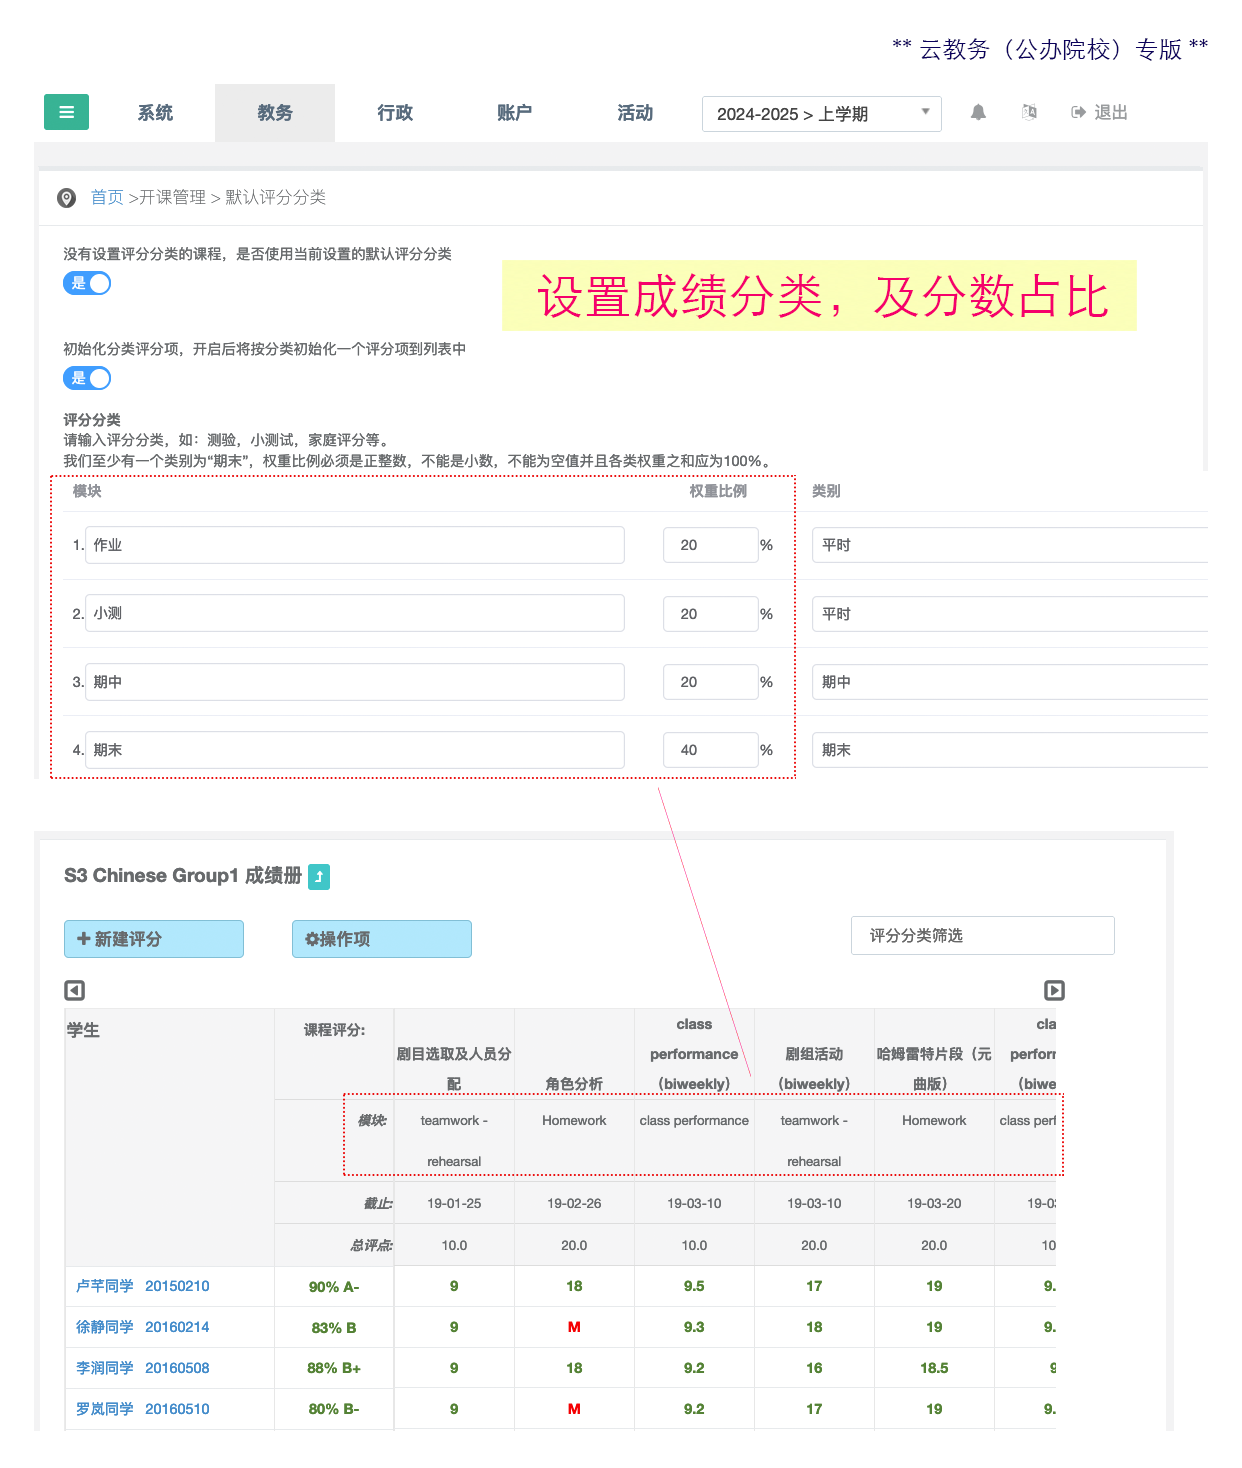This screenshot has width=1242, height=1468.
Task: Open the green hamburger menu
Action: click(x=66, y=112)
